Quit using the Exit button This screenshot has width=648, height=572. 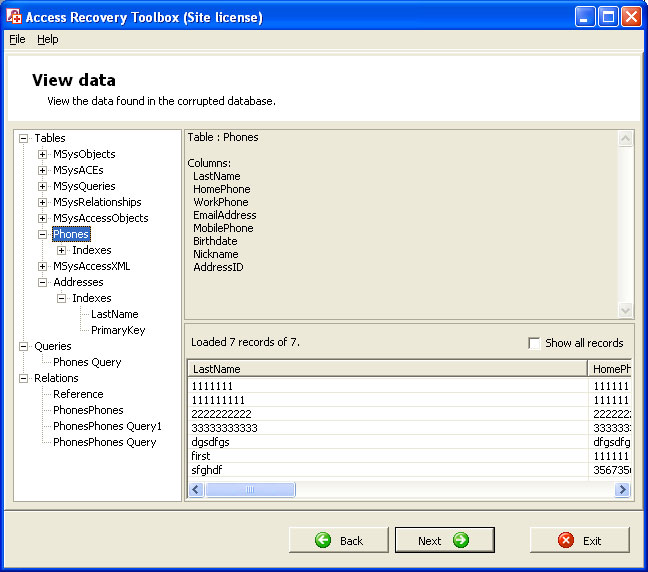click(x=580, y=540)
